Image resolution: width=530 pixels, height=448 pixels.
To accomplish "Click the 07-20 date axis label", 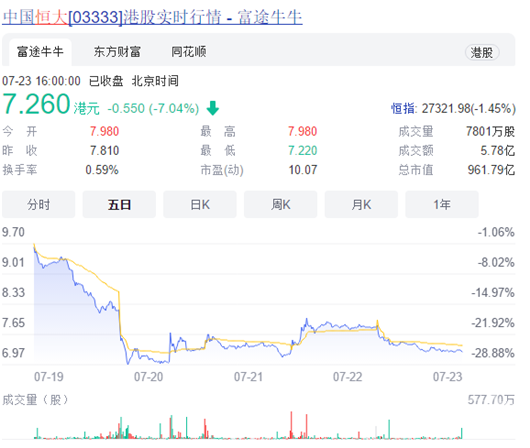I will [148, 377].
